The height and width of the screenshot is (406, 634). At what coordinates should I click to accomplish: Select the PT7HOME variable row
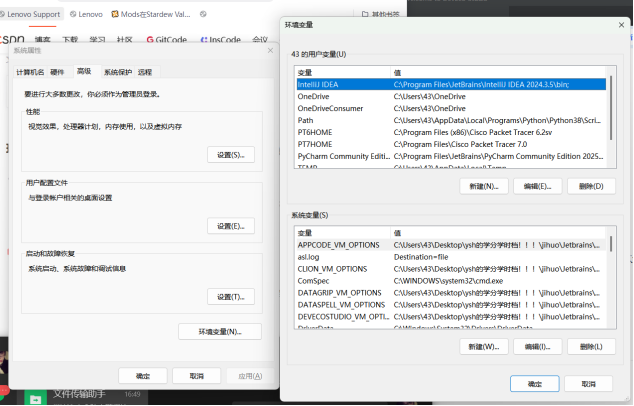click(x=451, y=144)
